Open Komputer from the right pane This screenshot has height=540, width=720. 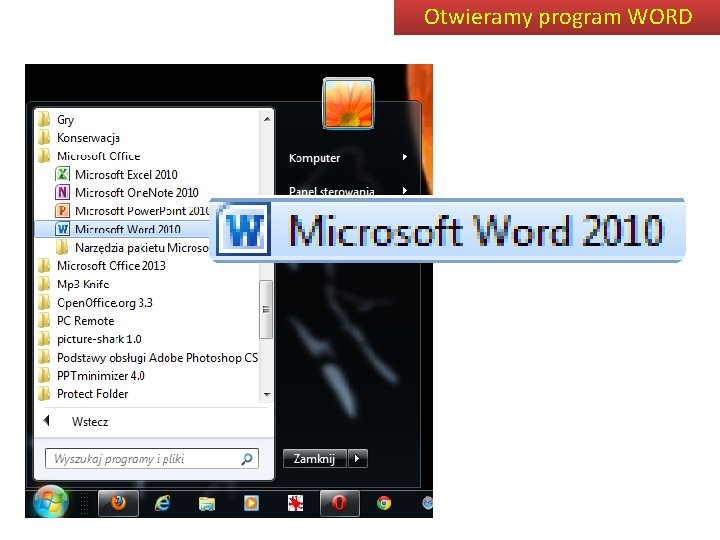[315, 158]
